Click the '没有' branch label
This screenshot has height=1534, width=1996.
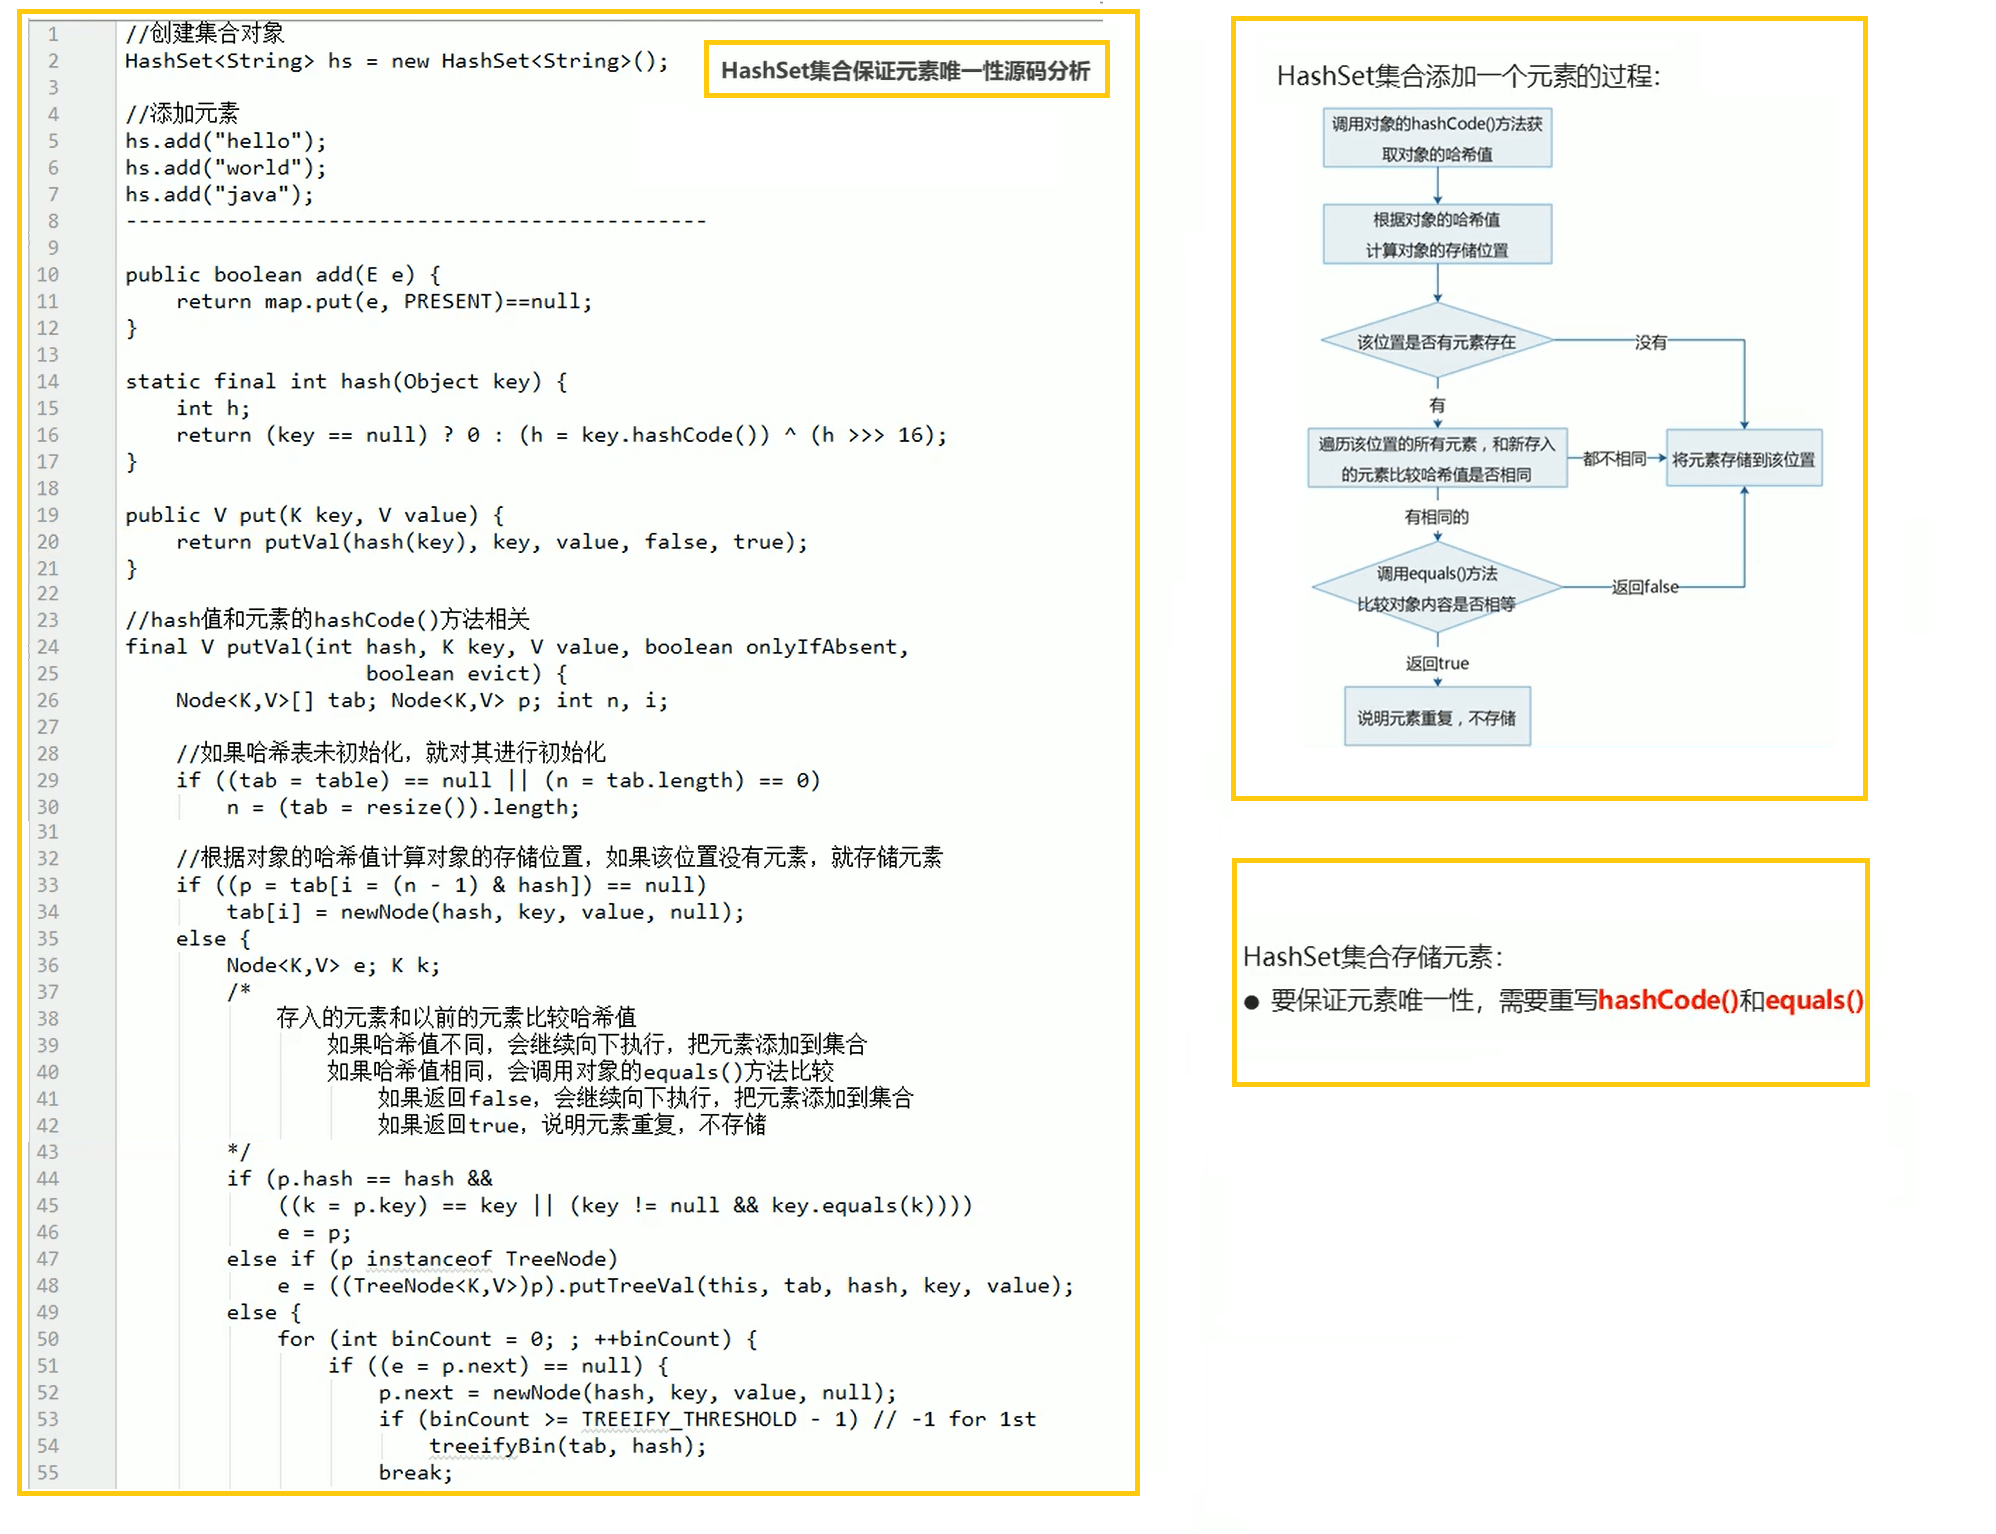coord(1651,343)
